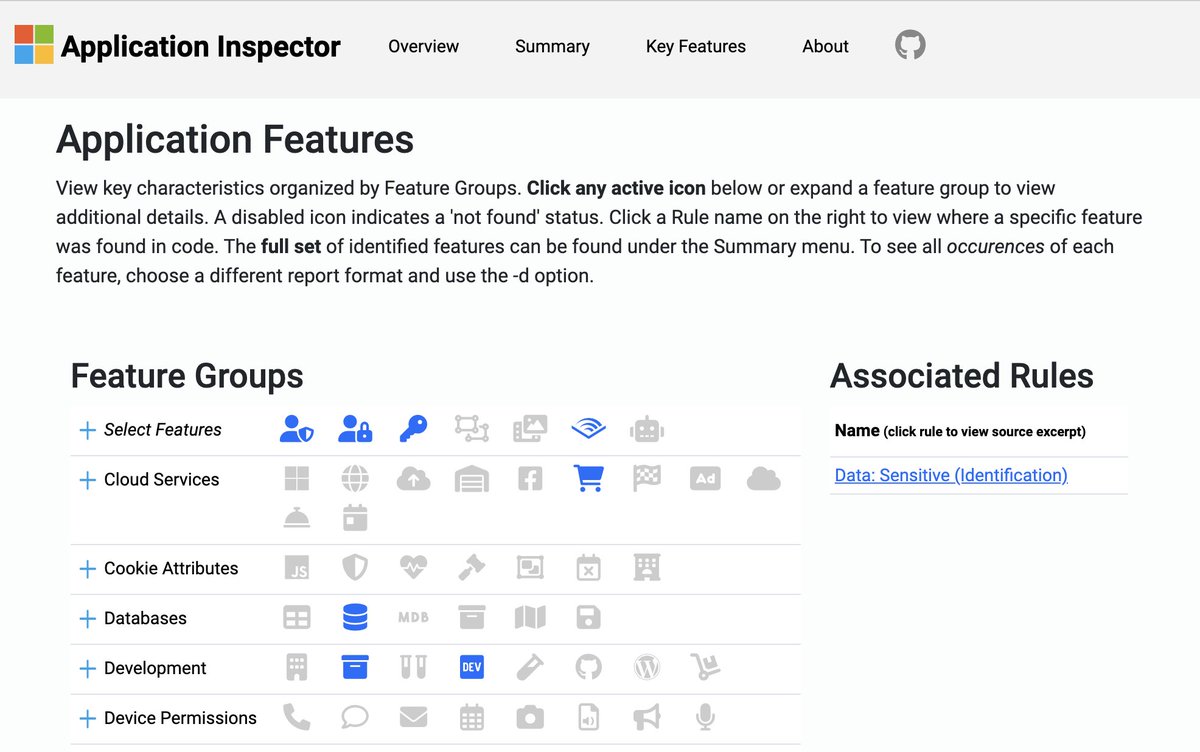Click the envelope icon in Device Permissions
The height and width of the screenshot is (752, 1200).
click(x=413, y=718)
